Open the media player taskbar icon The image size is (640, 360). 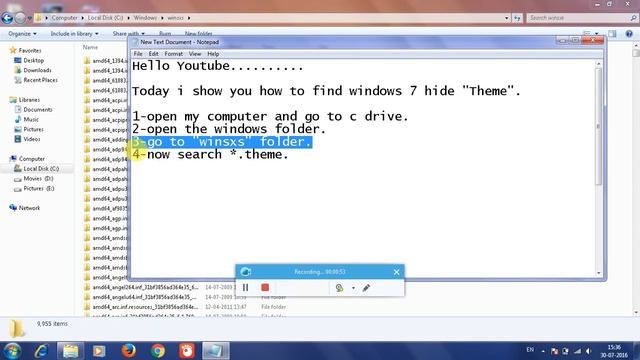(x=99, y=351)
